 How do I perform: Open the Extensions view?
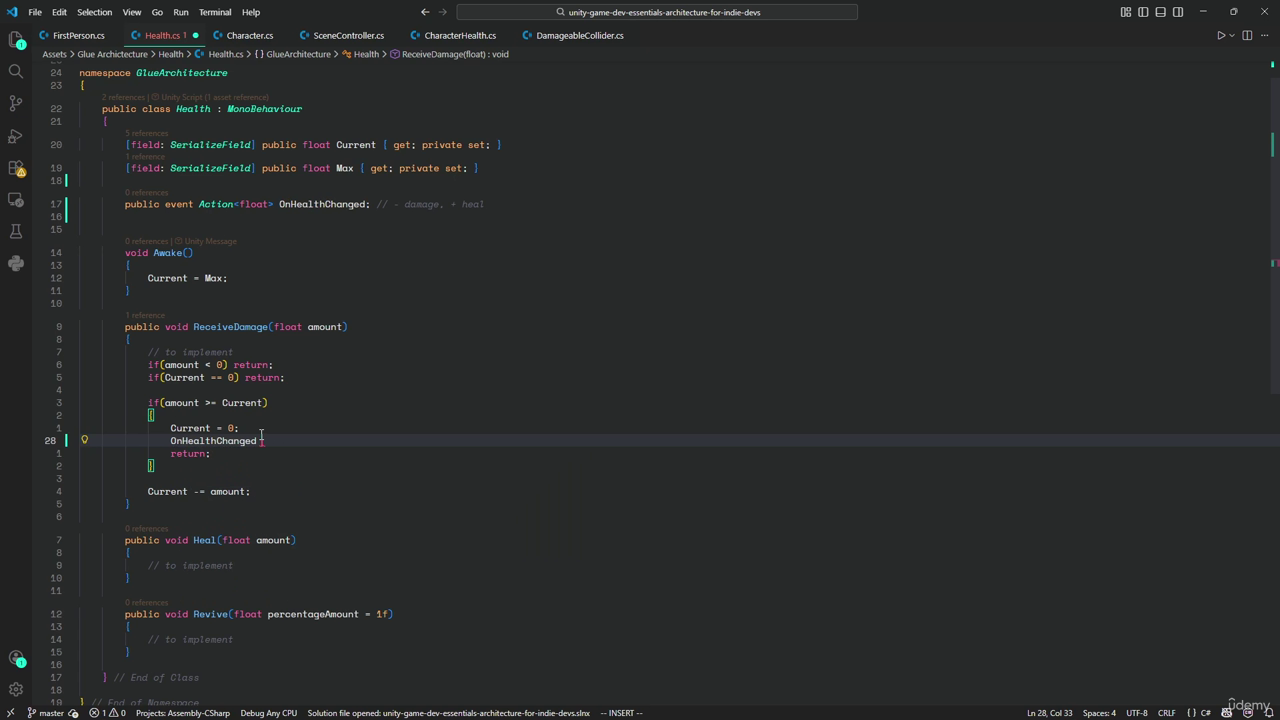point(16,168)
